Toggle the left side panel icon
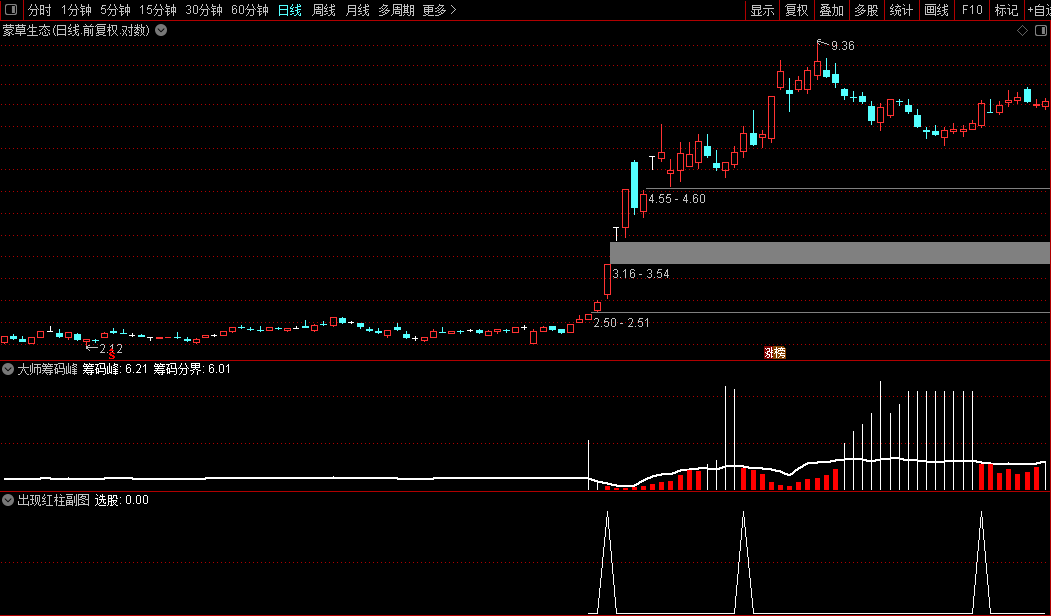The height and width of the screenshot is (616, 1051). click(11, 10)
